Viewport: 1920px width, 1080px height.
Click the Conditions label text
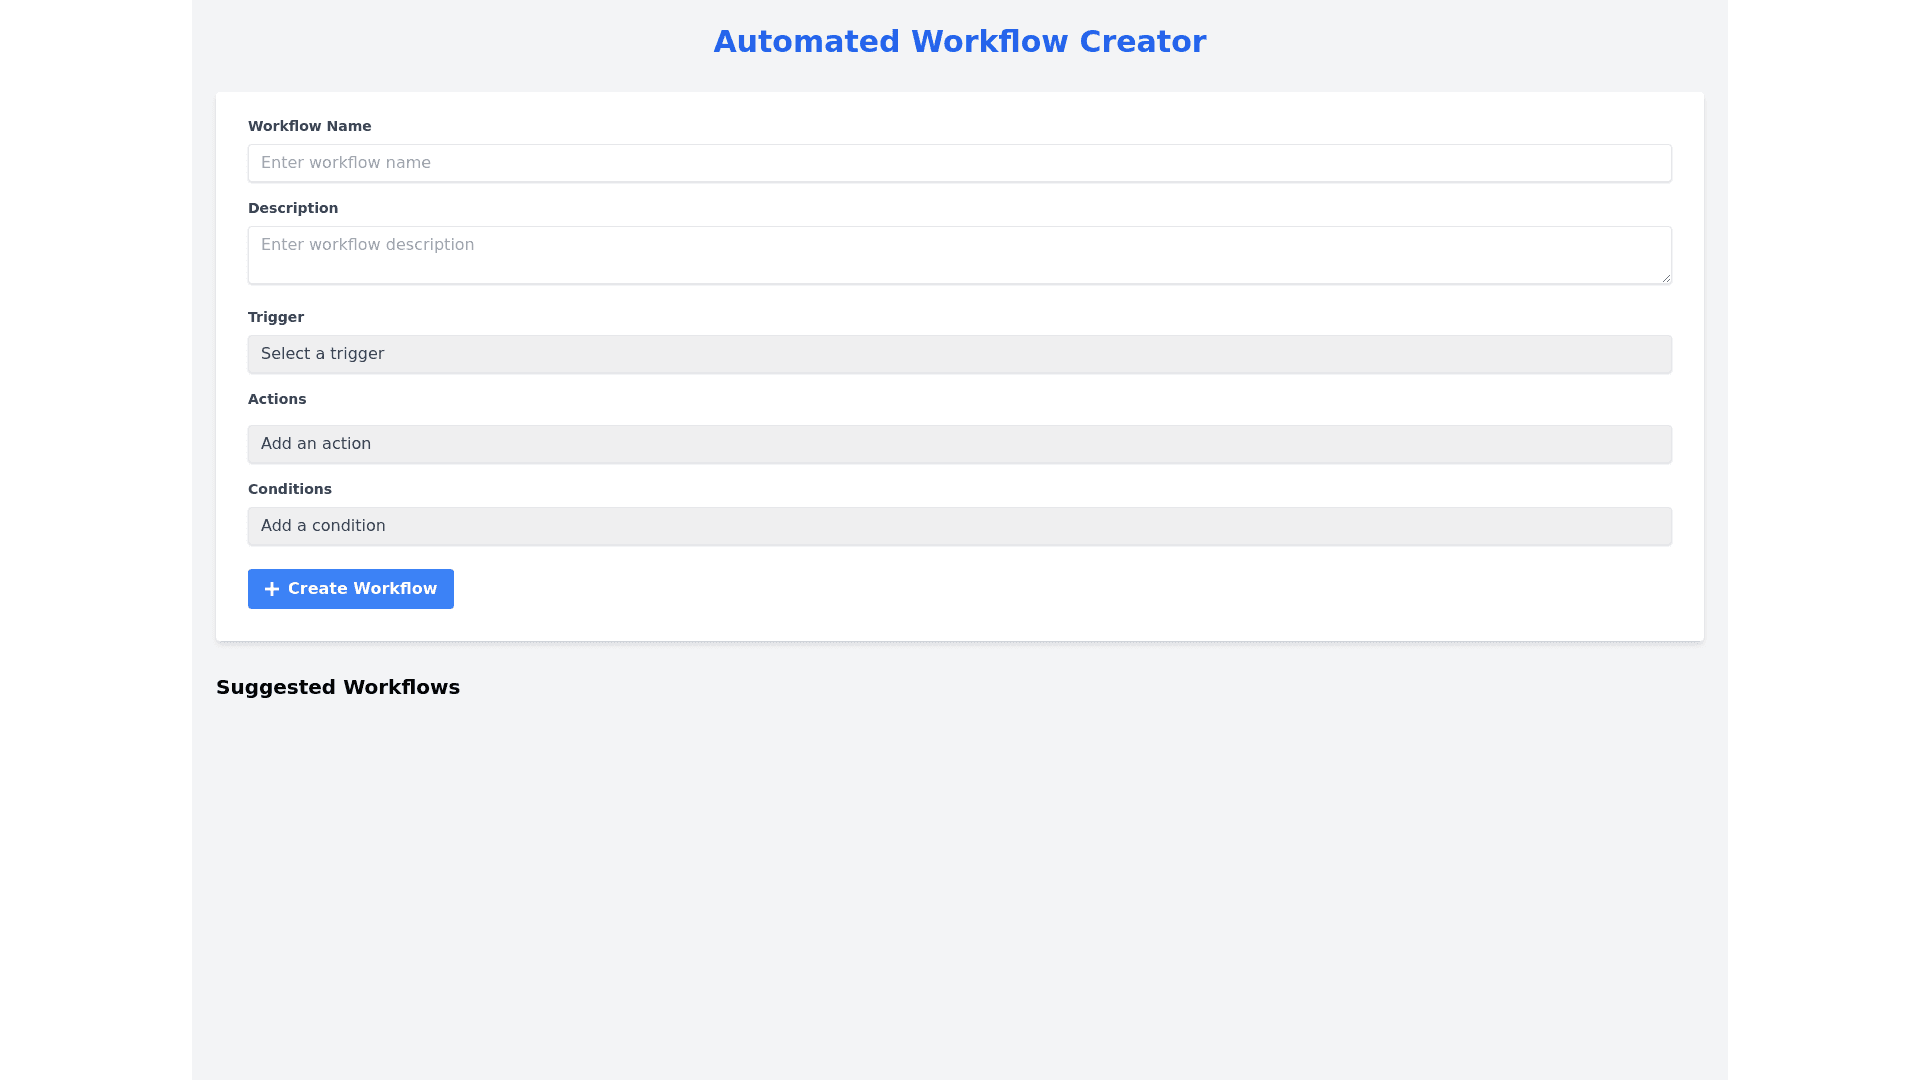(290, 489)
